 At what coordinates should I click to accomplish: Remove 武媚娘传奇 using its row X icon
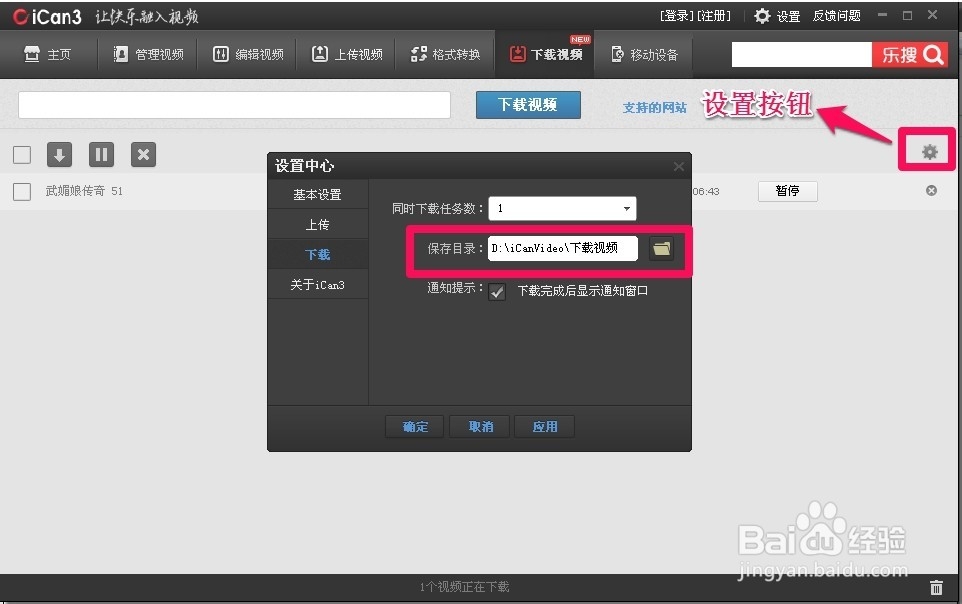930,191
